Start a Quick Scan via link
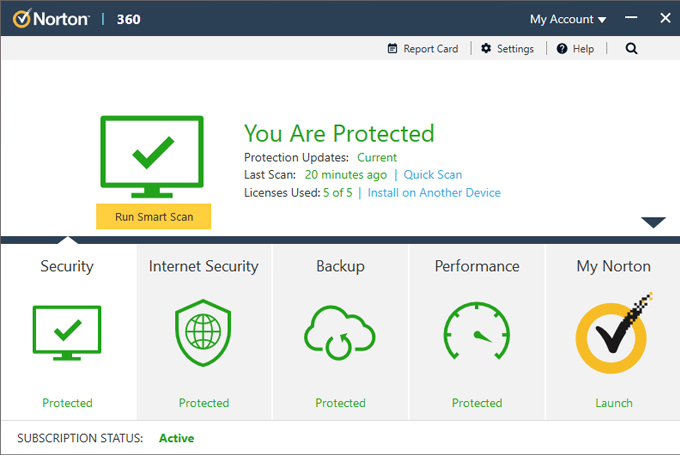Image resolution: width=680 pixels, height=457 pixels. coord(432,175)
